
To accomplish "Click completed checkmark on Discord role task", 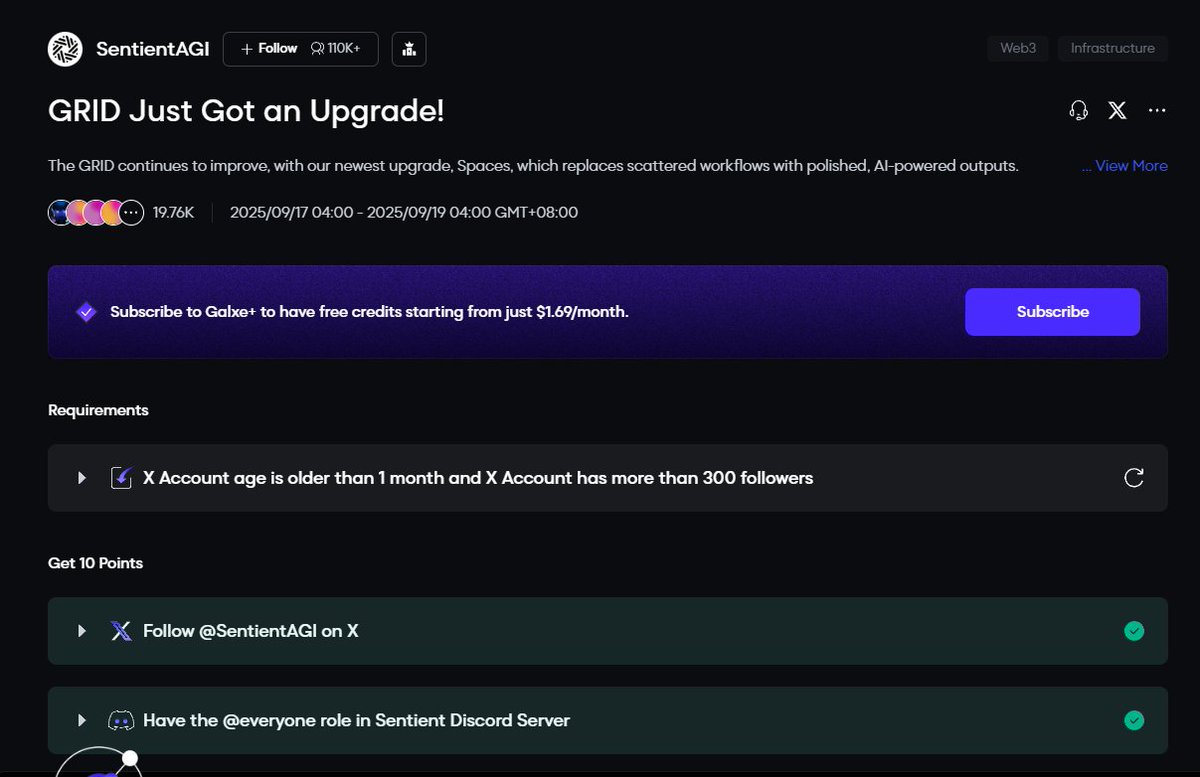I will (1134, 720).
